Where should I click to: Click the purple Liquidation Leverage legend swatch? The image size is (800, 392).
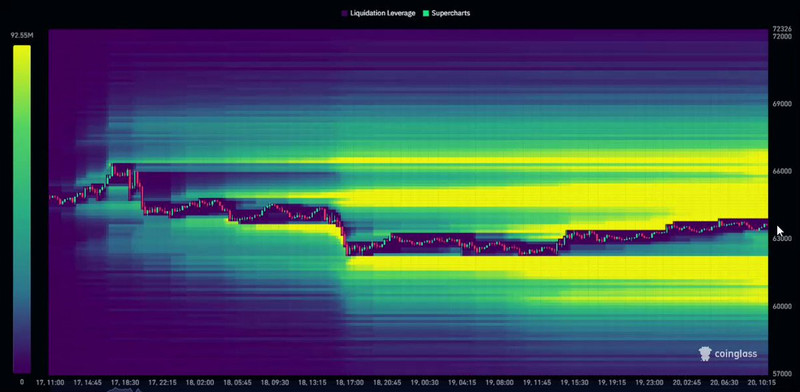click(344, 13)
